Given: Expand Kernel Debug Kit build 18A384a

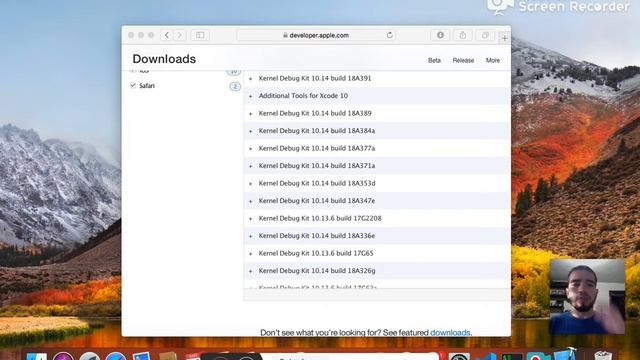Looking at the screenshot, I should click(x=251, y=131).
